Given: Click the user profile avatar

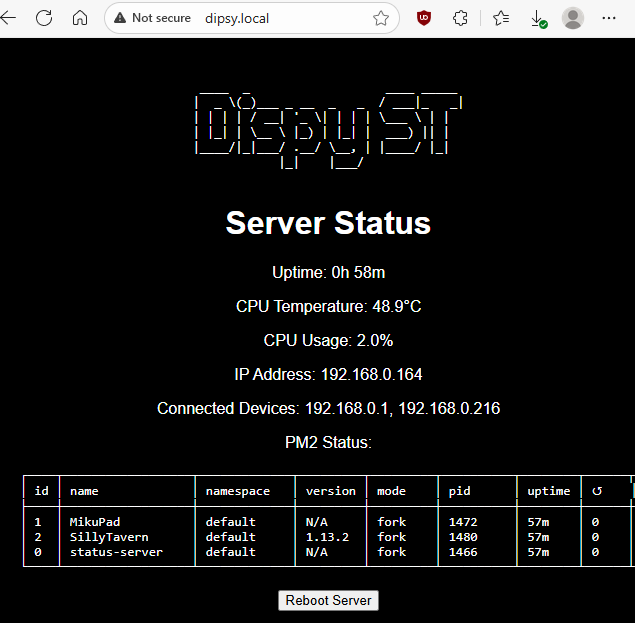Looking at the screenshot, I should pyautogui.click(x=573, y=18).
